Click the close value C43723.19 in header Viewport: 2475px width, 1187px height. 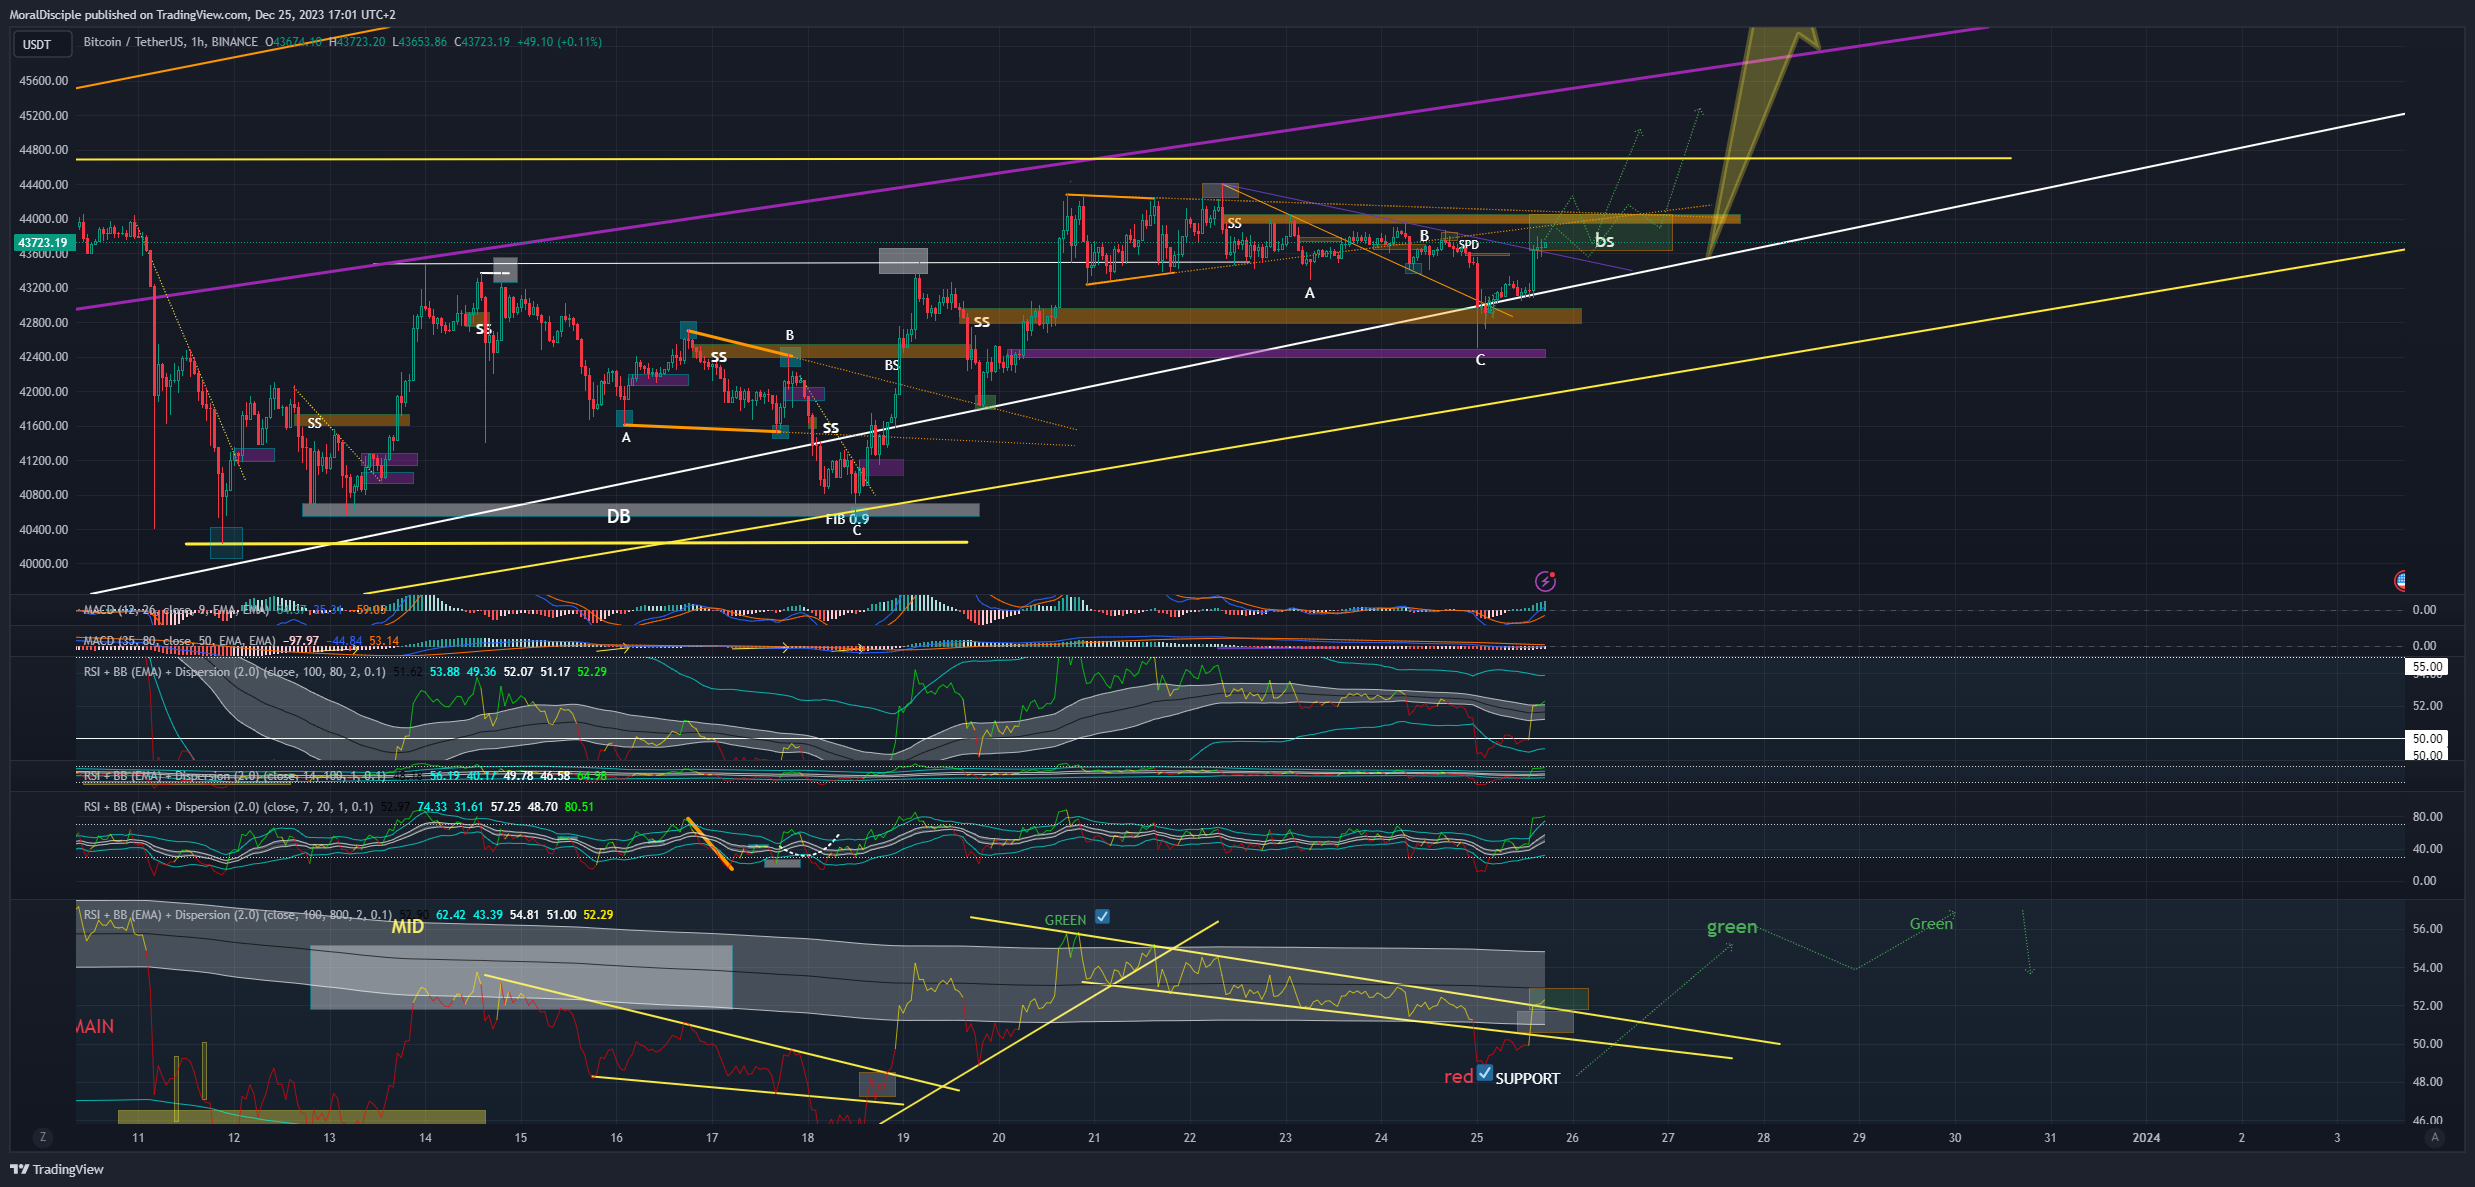point(482,42)
